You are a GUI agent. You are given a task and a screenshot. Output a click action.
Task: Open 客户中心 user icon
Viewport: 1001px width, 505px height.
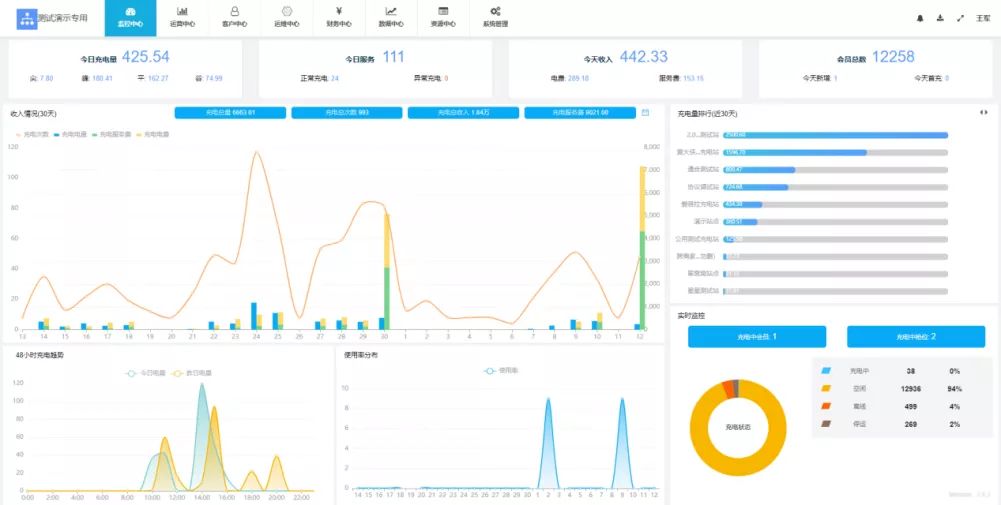click(234, 12)
